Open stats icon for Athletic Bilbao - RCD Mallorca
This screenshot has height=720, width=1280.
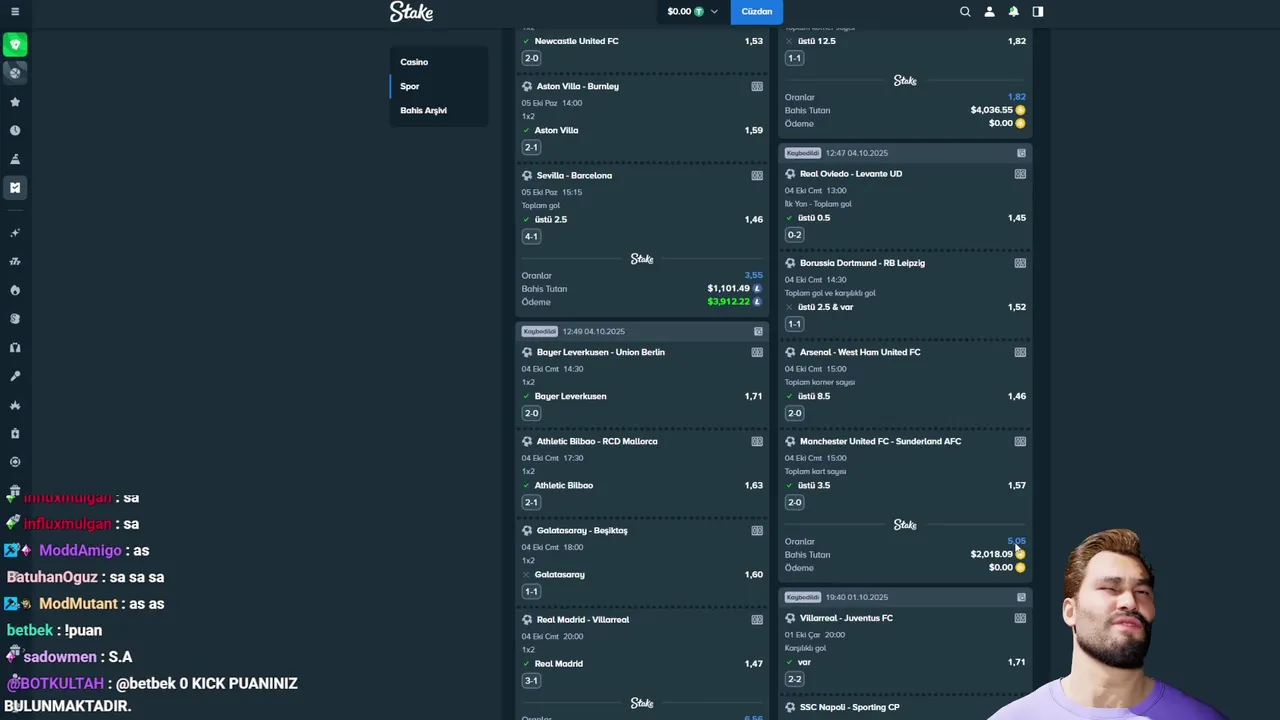(757, 441)
